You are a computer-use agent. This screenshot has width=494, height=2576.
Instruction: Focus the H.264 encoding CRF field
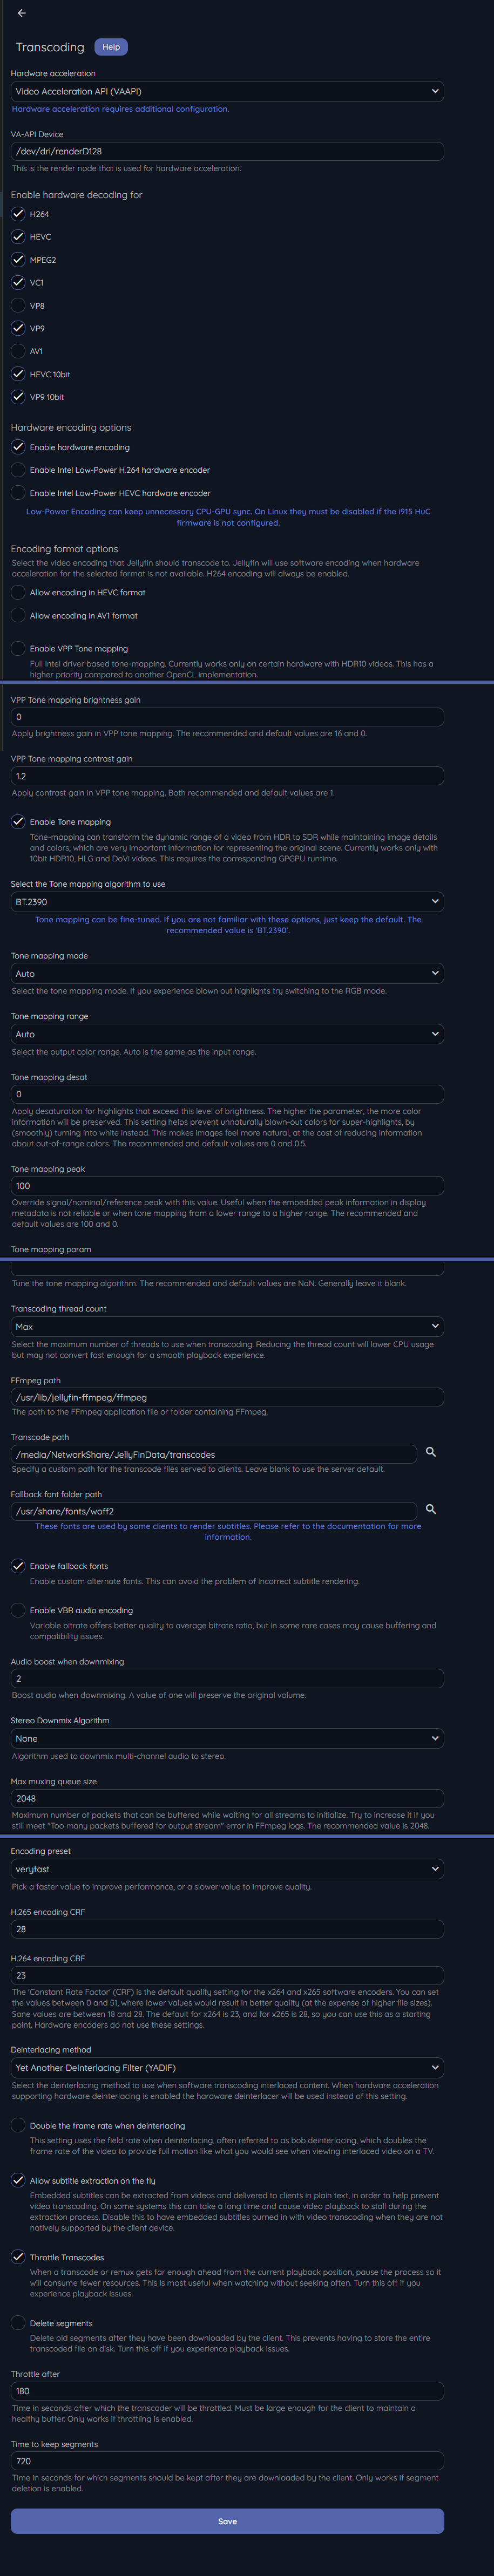[x=227, y=1975]
